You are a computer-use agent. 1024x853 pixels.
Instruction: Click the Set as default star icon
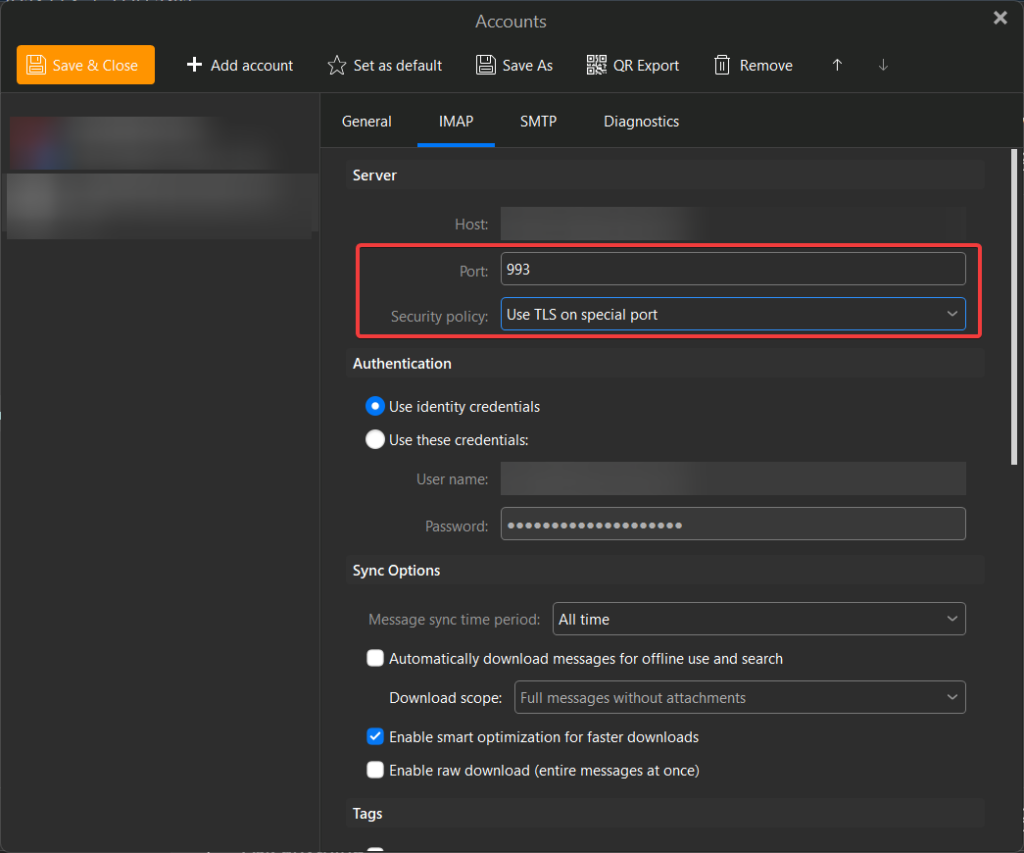point(337,65)
